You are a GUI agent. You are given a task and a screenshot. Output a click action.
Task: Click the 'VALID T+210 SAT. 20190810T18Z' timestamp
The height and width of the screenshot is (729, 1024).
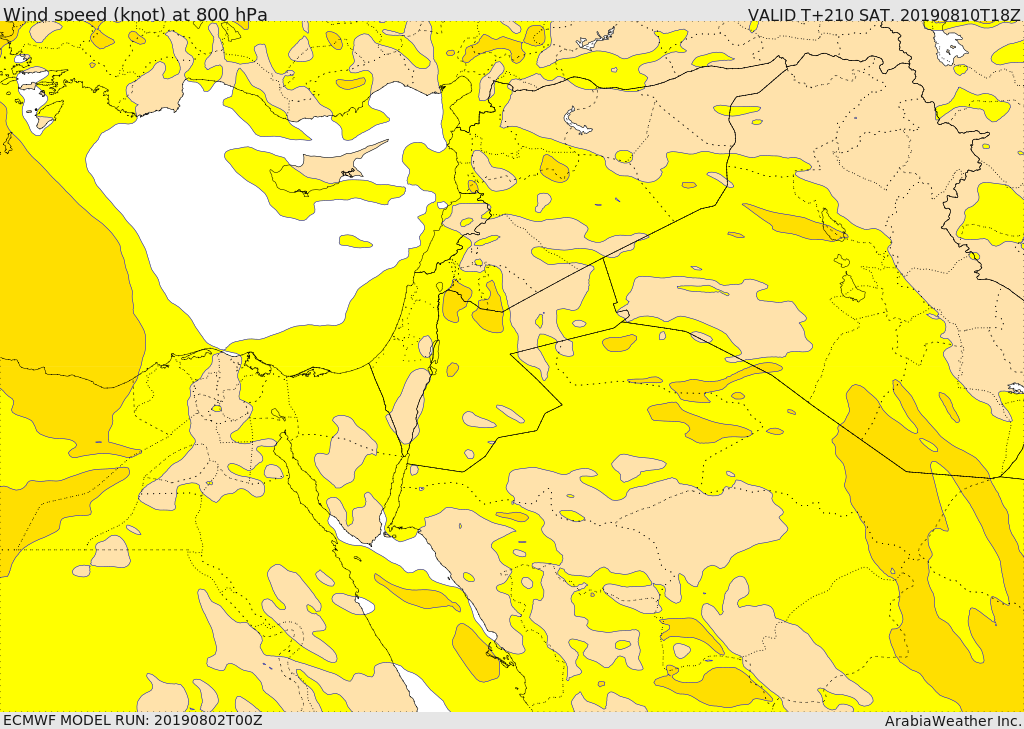point(885,14)
